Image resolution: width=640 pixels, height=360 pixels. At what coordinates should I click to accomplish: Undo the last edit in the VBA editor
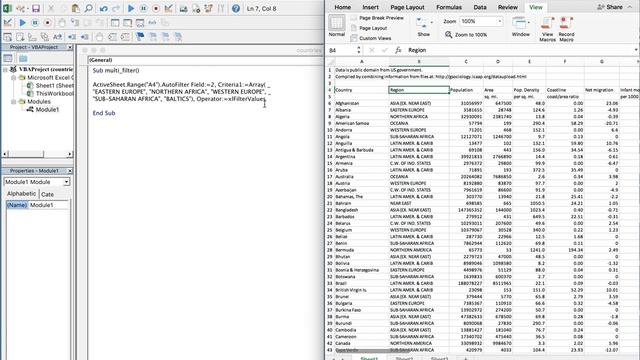104,8
